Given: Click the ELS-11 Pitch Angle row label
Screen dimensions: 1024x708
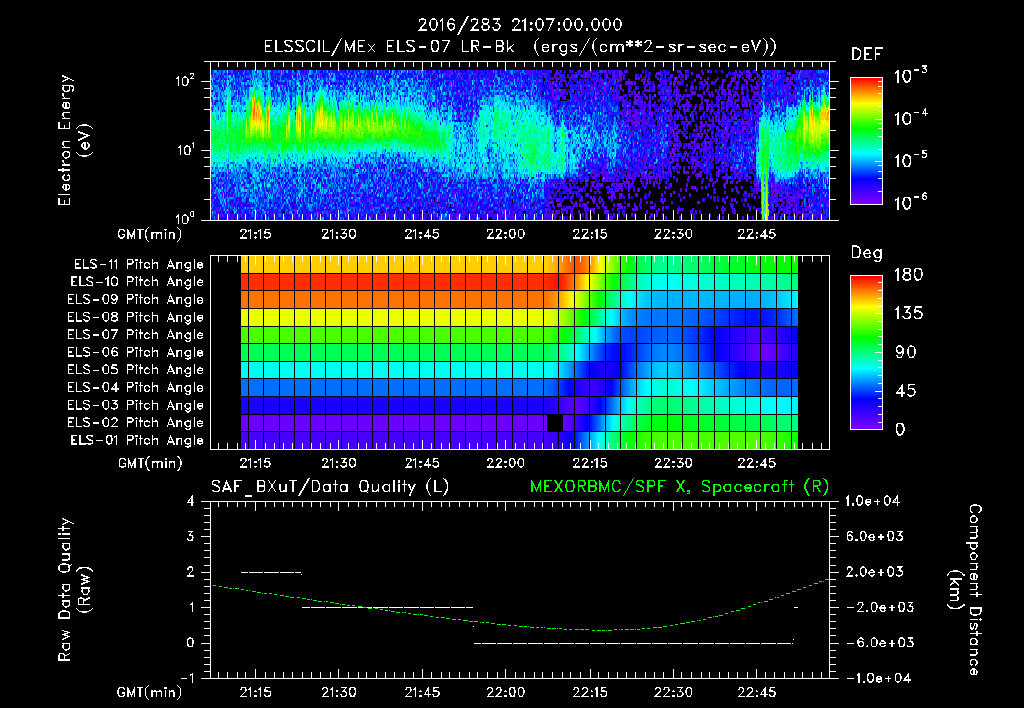Looking at the screenshot, I should tap(138, 265).
